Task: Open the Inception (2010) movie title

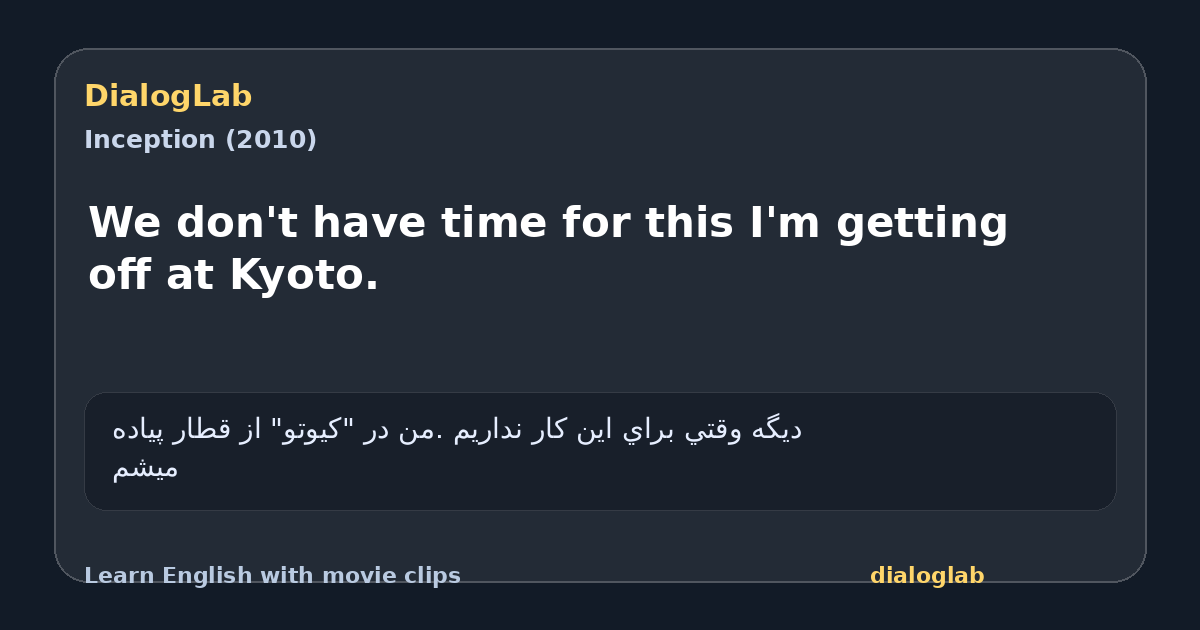Action: [200, 140]
